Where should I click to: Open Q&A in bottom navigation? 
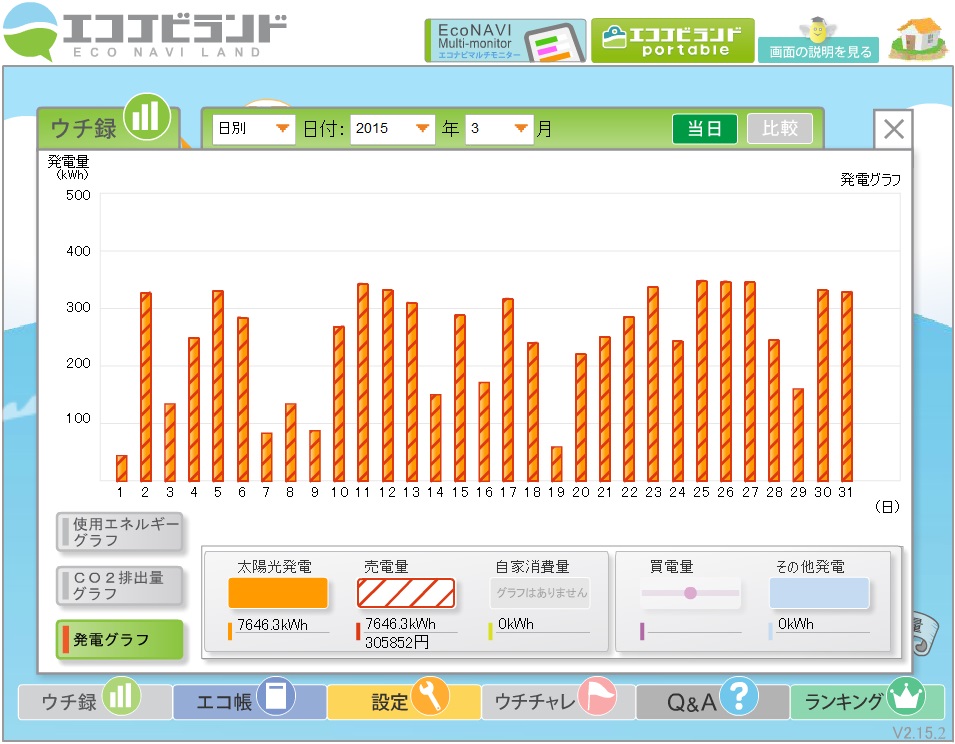(x=713, y=702)
